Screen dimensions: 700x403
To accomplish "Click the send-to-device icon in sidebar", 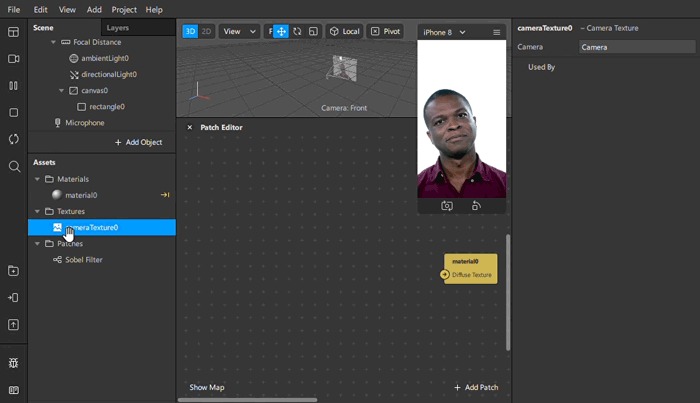I will click(13, 298).
